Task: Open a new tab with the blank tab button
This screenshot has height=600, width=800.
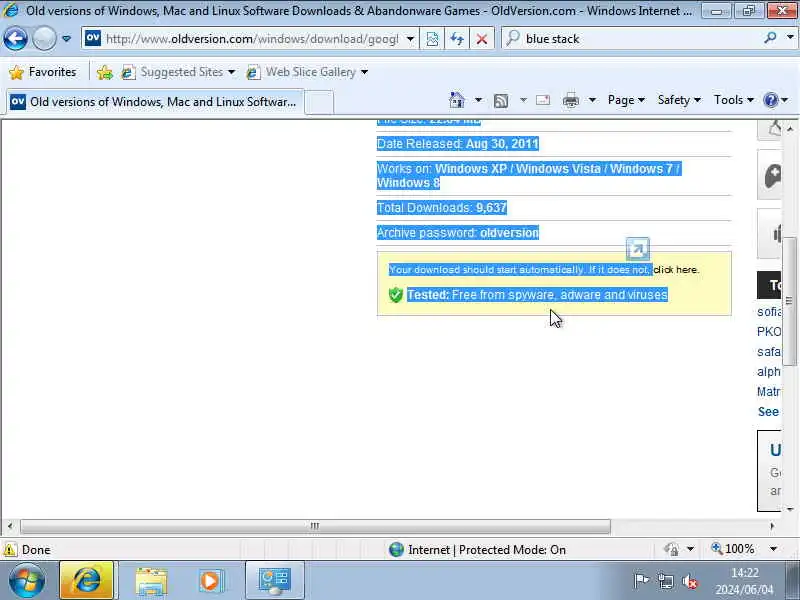Action: pos(319,102)
